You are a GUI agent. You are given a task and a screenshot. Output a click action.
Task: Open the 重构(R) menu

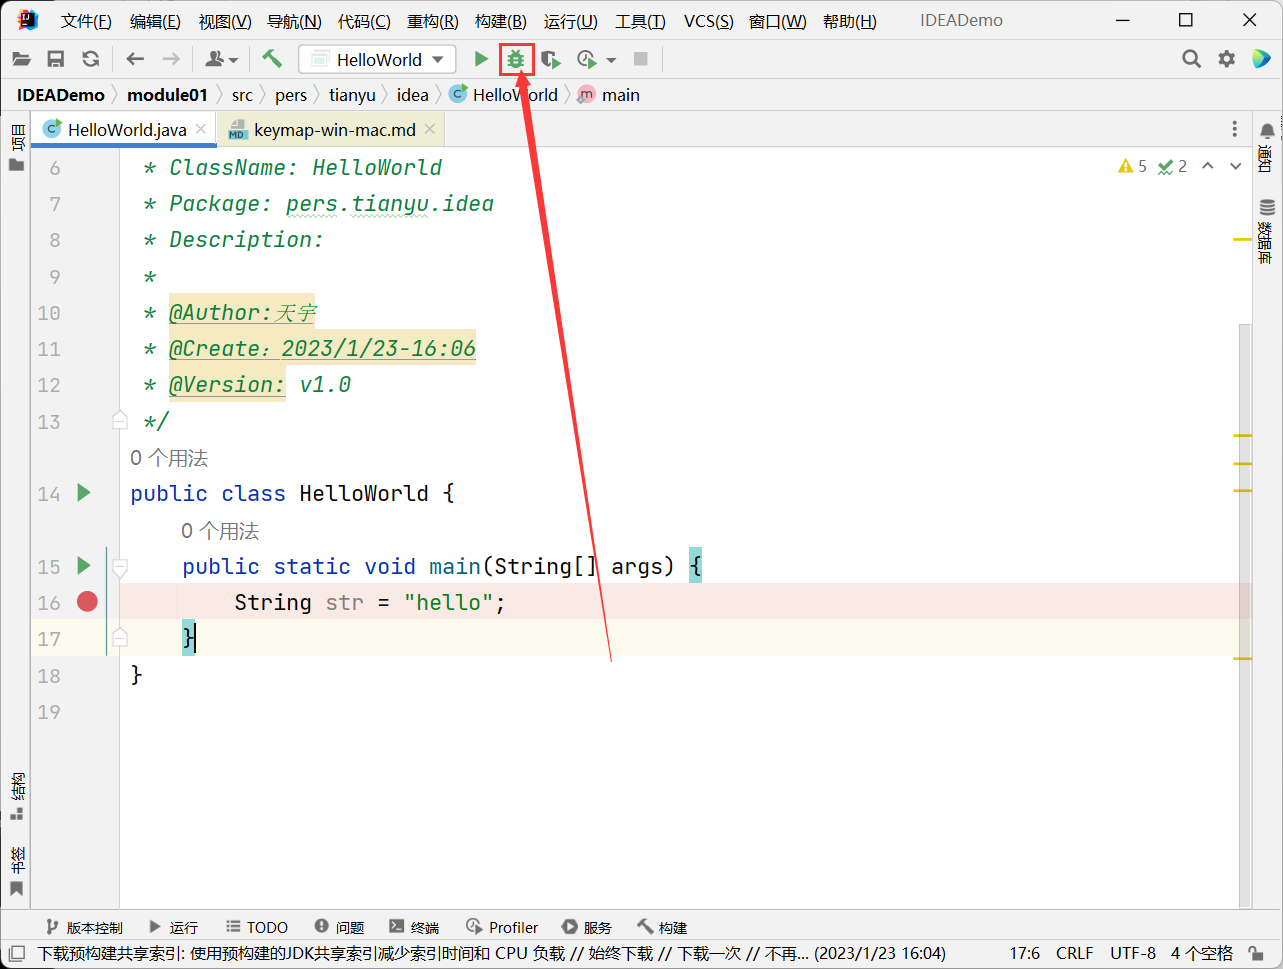pos(432,21)
